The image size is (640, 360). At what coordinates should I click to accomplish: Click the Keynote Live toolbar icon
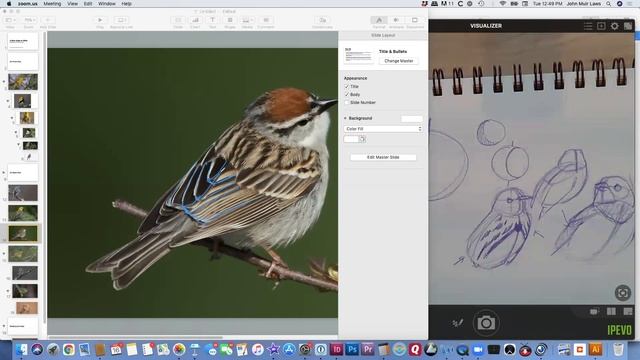click(x=121, y=20)
